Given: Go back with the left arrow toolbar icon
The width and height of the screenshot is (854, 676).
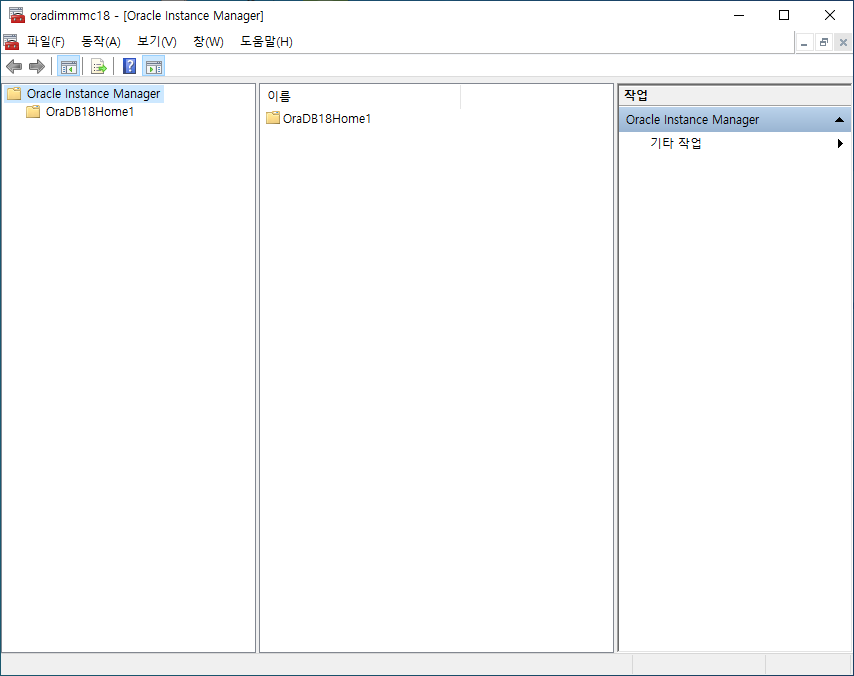Looking at the screenshot, I should click(14, 67).
